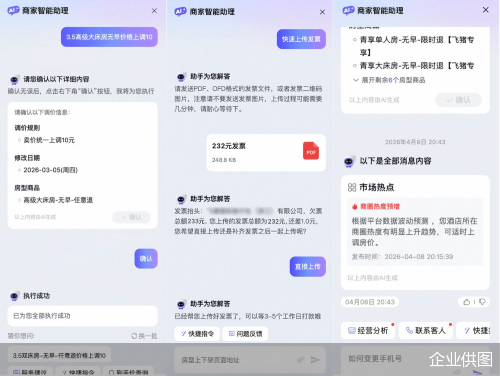Open the 232元发票 PDF attachment card
This screenshot has width=500, height=376.
tap(266, 153)
